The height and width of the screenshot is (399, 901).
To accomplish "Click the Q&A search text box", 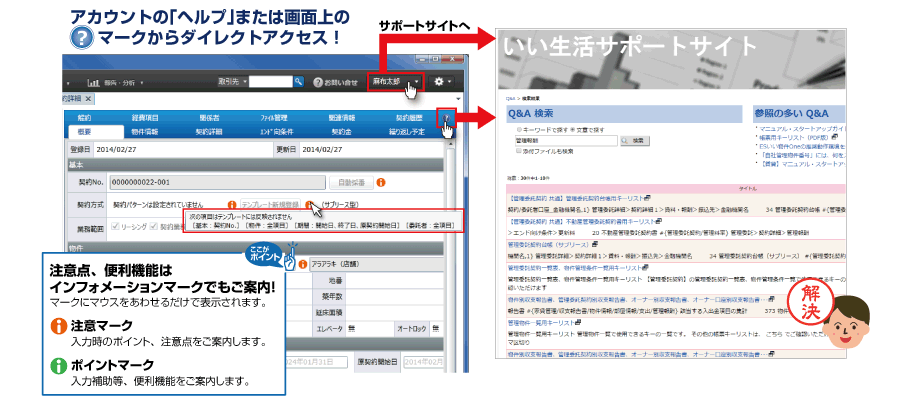I will [567, 140].
